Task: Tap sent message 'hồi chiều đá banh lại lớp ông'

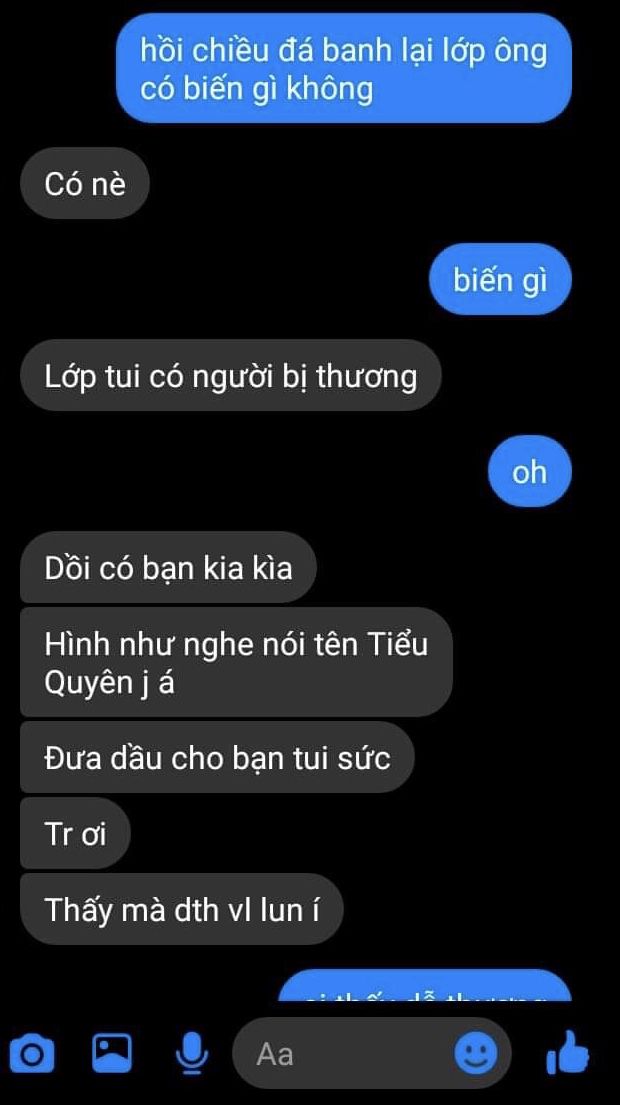Action: point(343,68)
